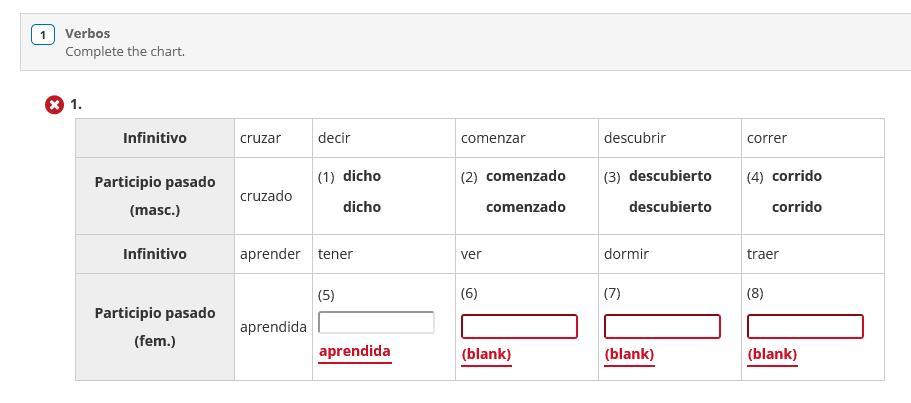Click the 'Verbos' activity title
Image resolution: width=911 pixels, height=403 pixels.
88,33
